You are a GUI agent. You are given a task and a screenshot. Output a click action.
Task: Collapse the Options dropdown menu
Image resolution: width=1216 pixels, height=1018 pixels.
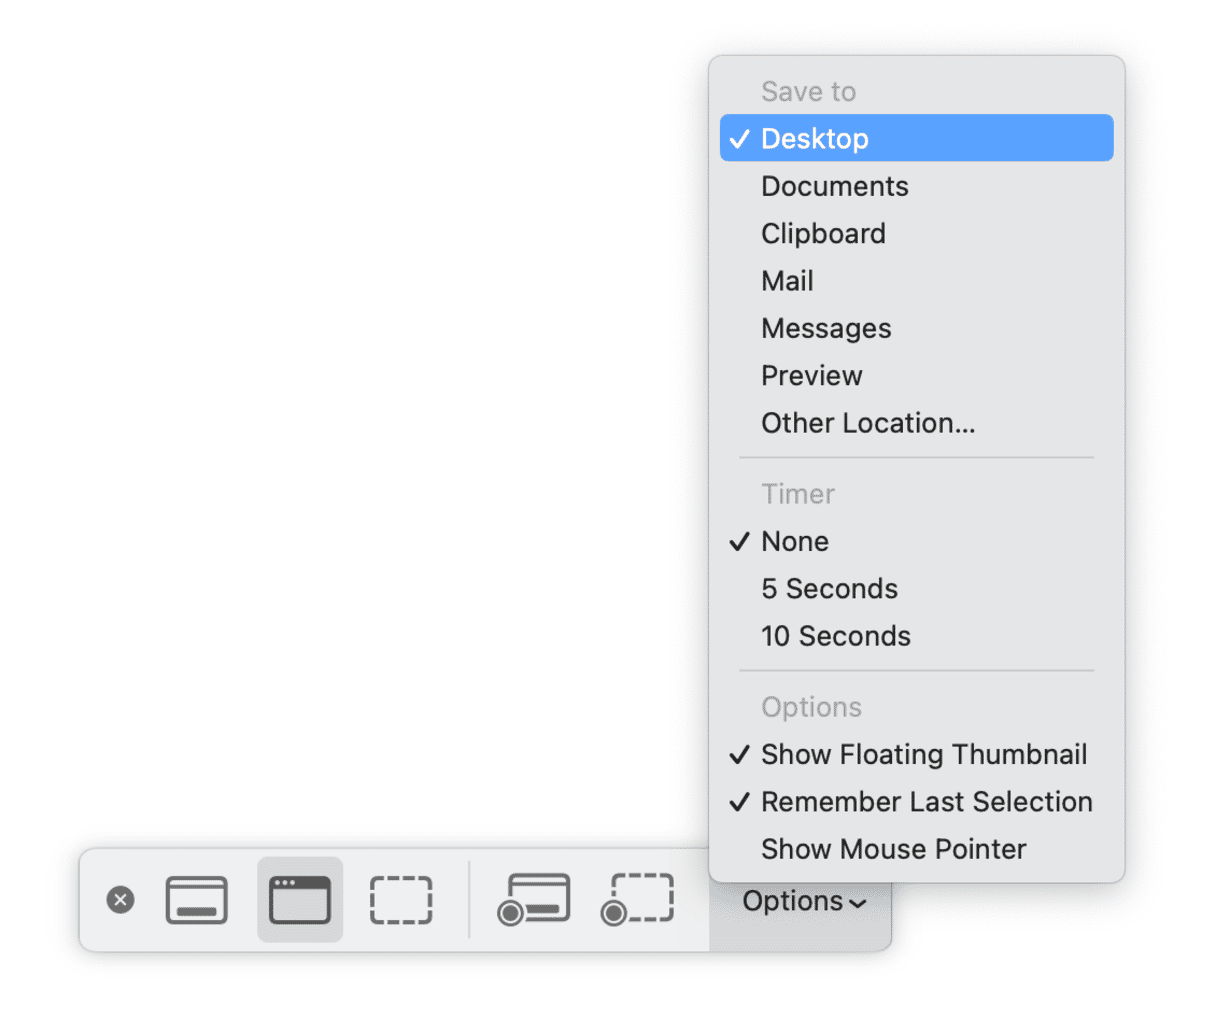pos(802,902)
